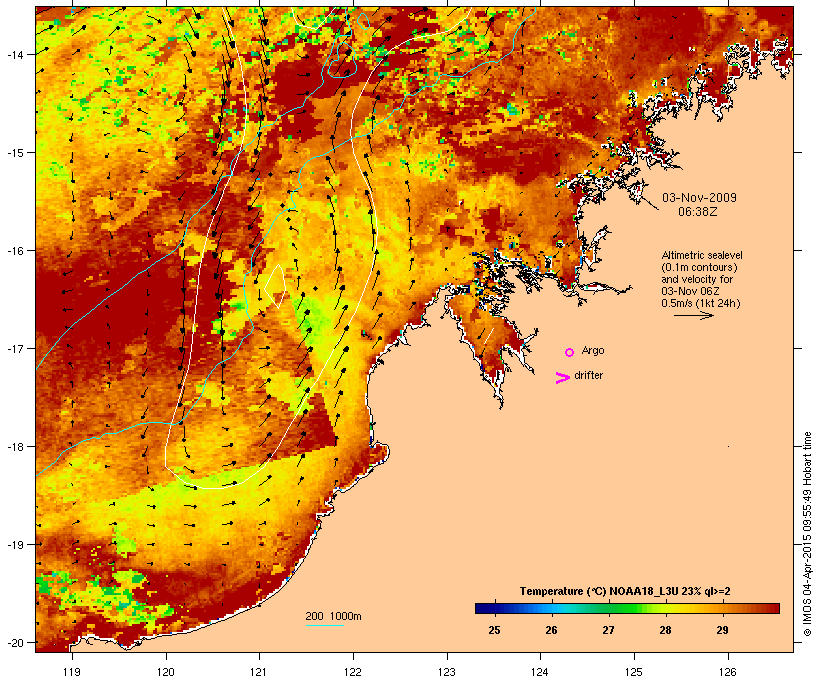The image size is (820, 680).
Task: Click the 'and velocity for' text line
Action: coord(697,279)
